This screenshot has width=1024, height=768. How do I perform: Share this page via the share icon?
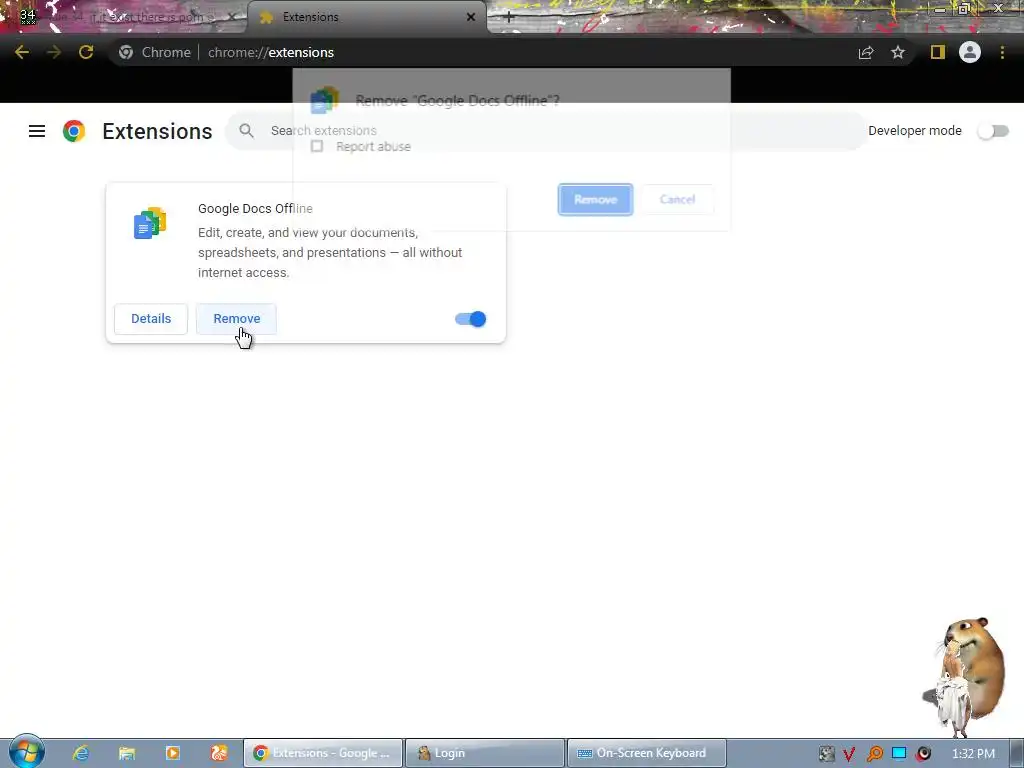866,52
